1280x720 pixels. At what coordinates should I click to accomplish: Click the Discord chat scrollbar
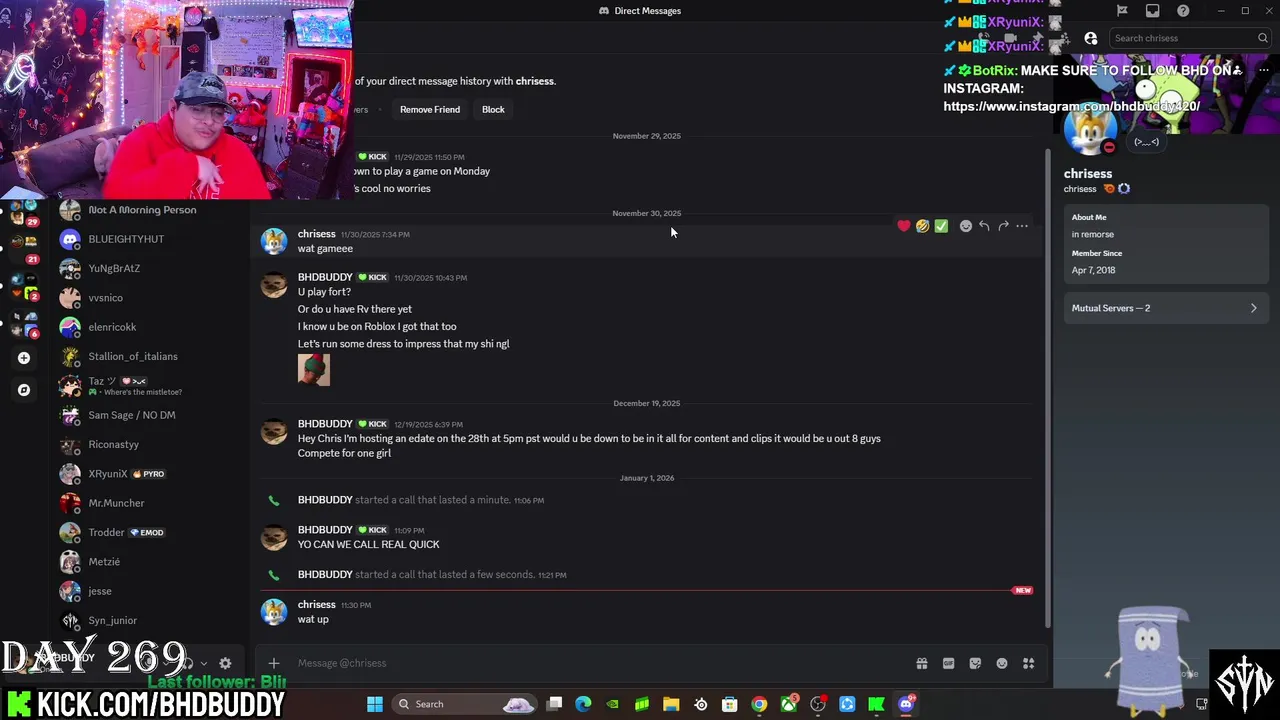[x=1048, y=390]
